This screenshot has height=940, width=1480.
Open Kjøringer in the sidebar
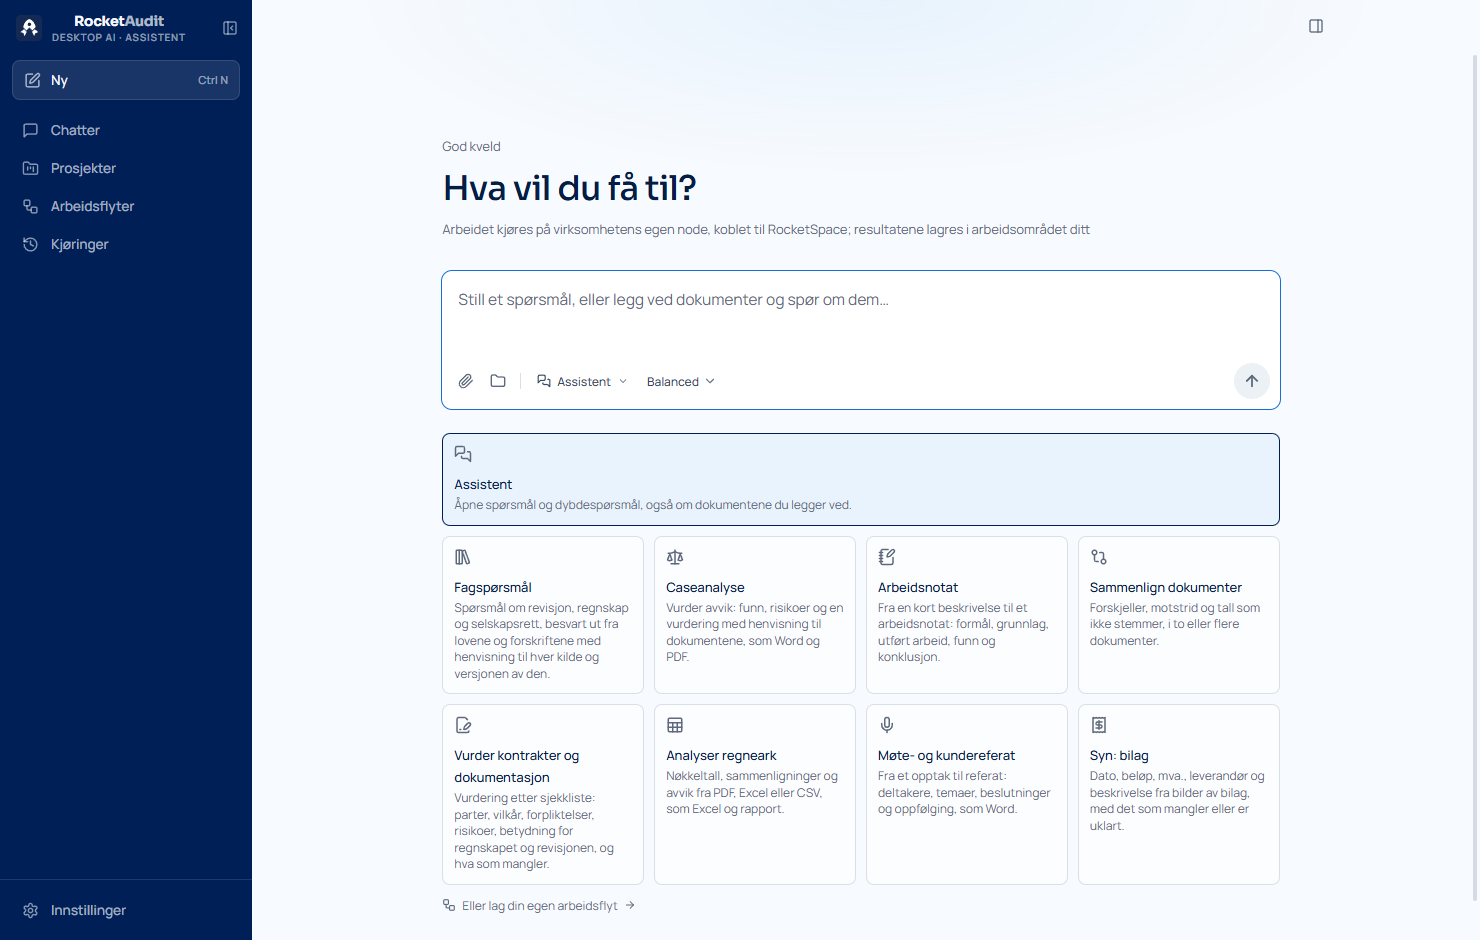126,244
